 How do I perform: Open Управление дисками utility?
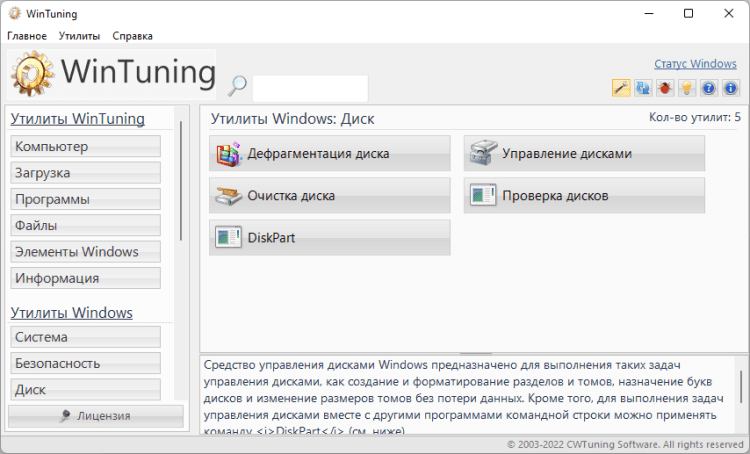(584, 153)
